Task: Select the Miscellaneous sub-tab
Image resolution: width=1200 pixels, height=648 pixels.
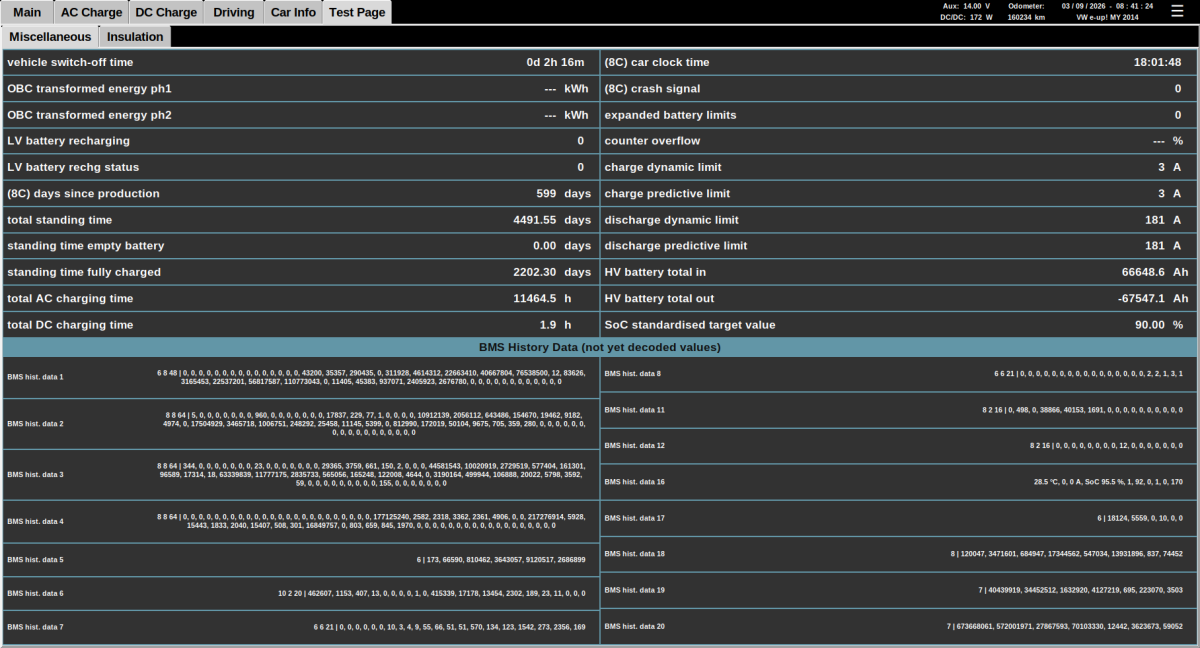Action: (x=50, y=36)
